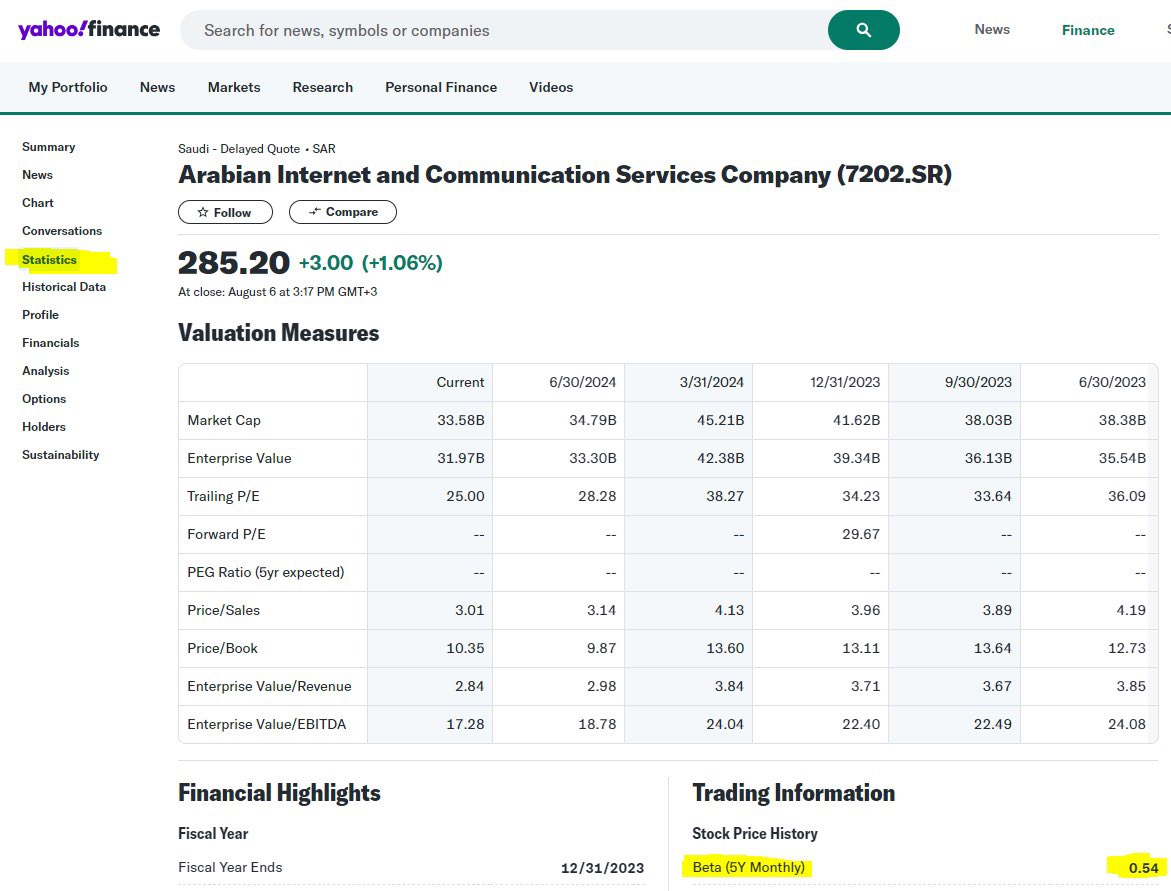
Task: Open the Profile section in sidebar
Action: pyautogui.click(x=40, y=315)
